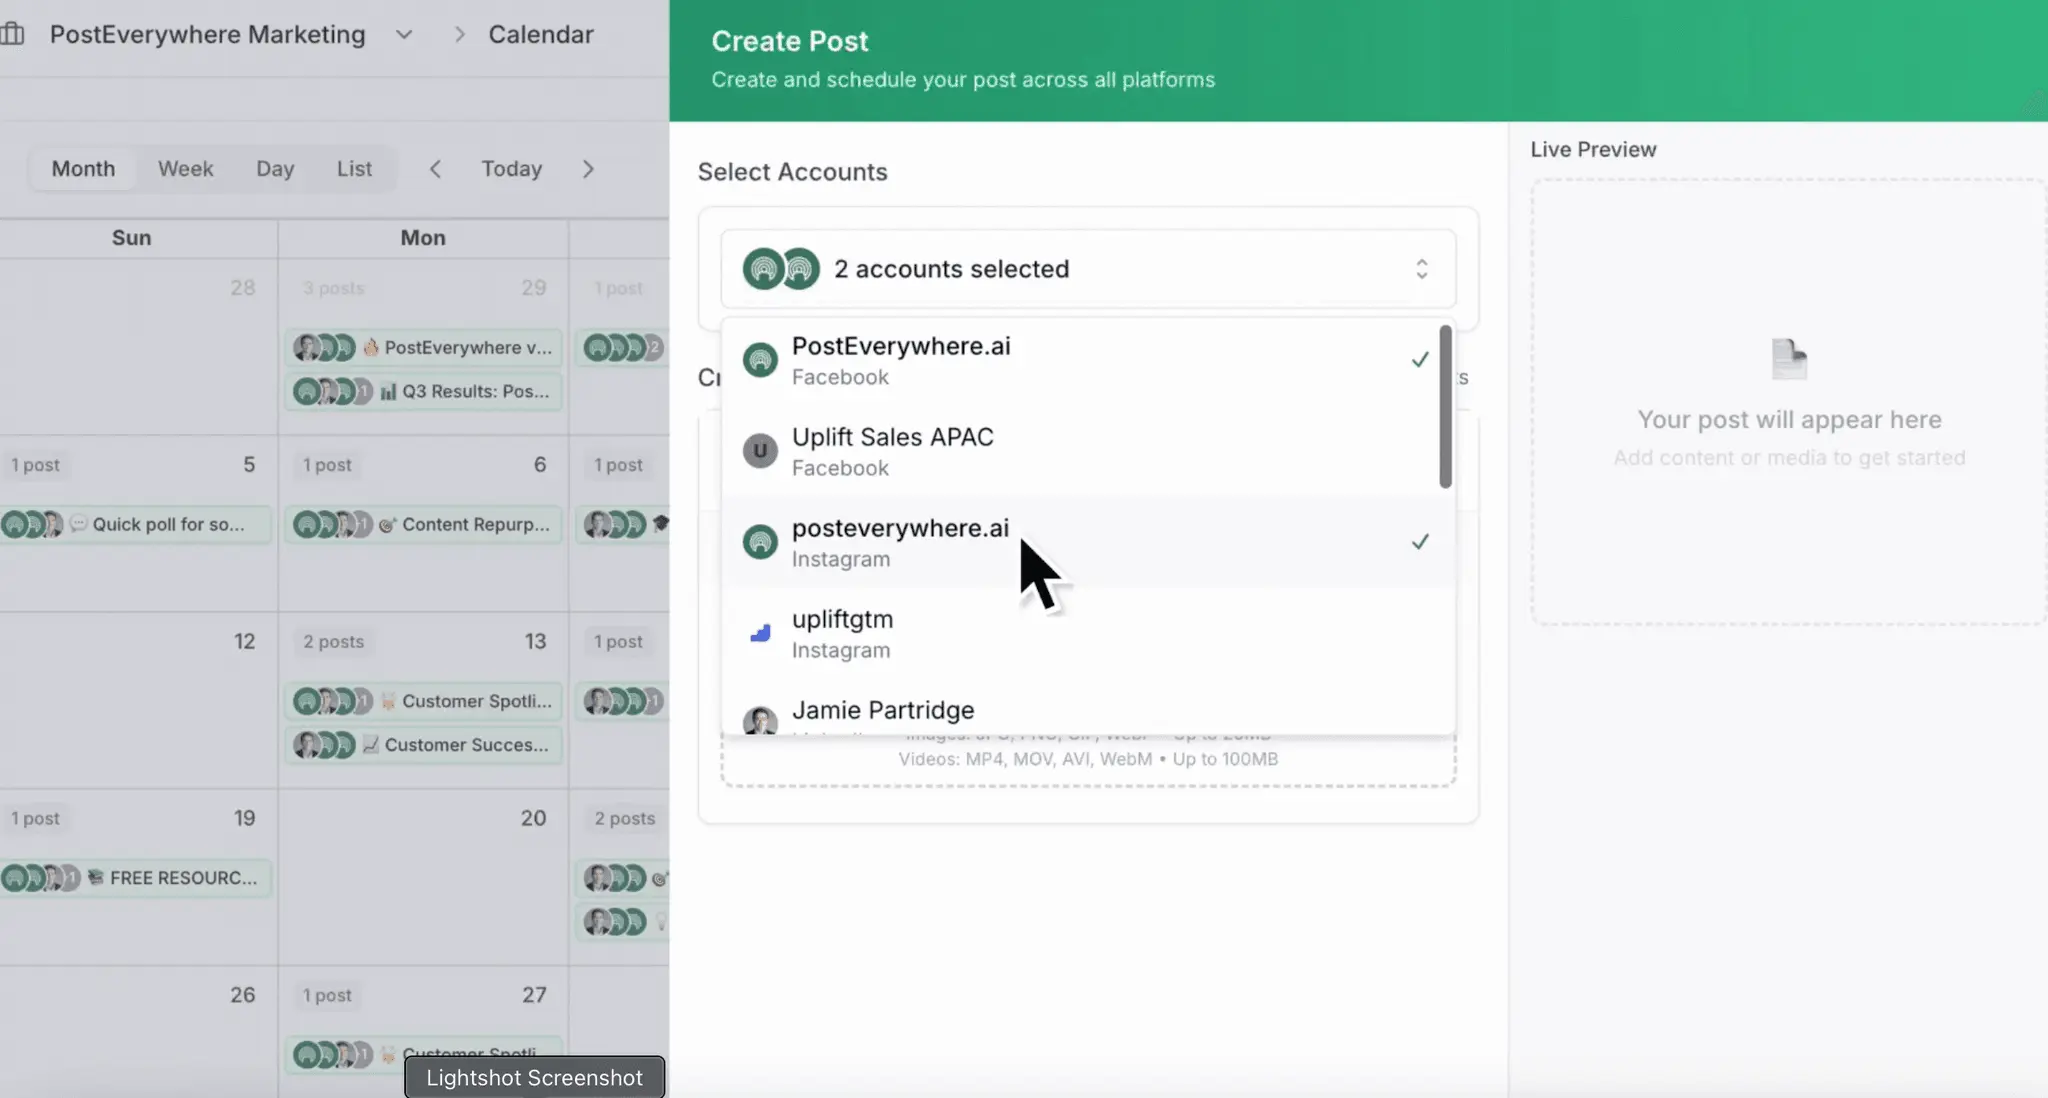Click the Jamie Partridge profile photo

tap(760, 720)
